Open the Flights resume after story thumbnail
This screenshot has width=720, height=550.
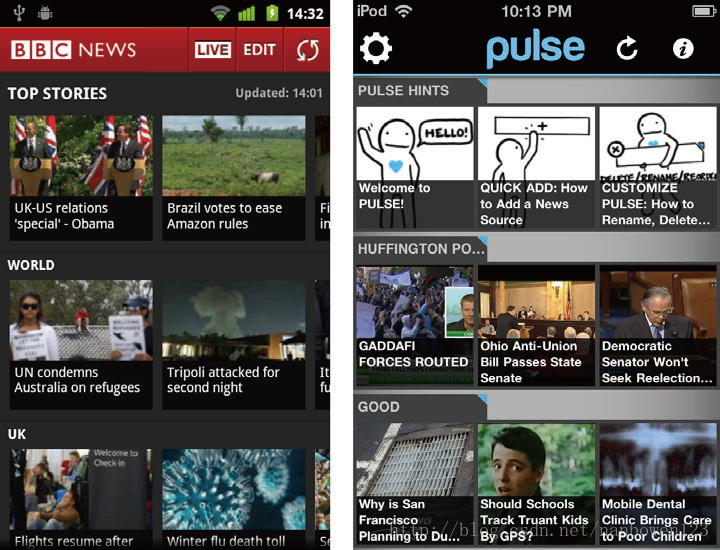coord(81,489)
